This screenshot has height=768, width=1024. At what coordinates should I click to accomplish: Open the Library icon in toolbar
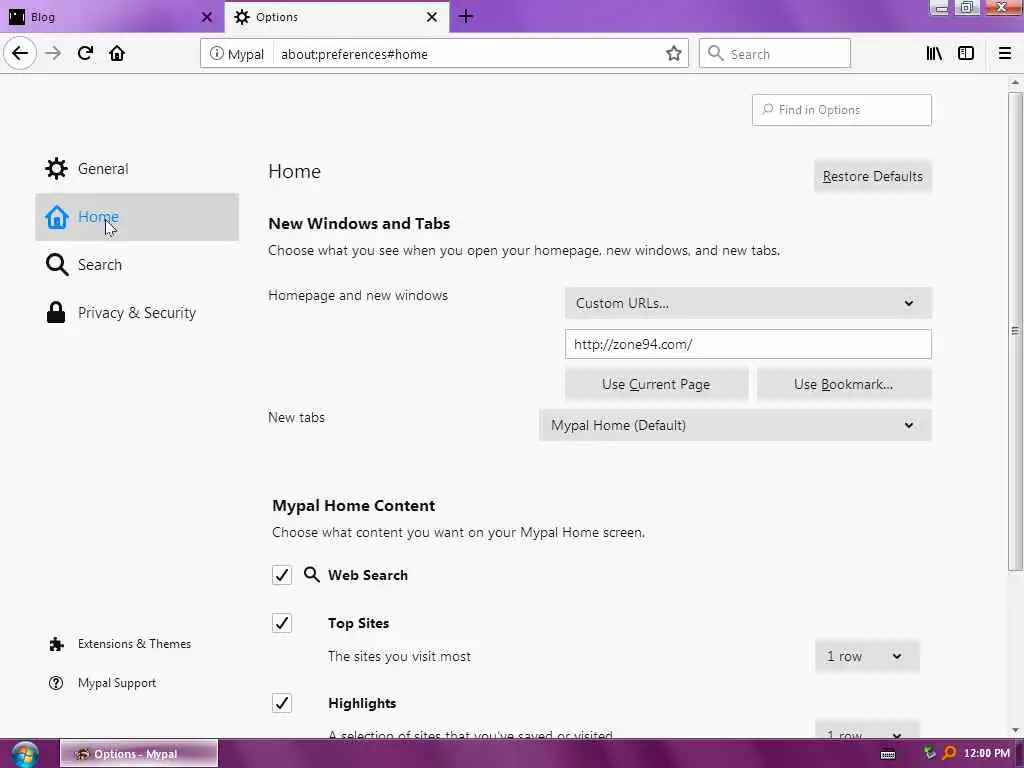tap(934, 54)
